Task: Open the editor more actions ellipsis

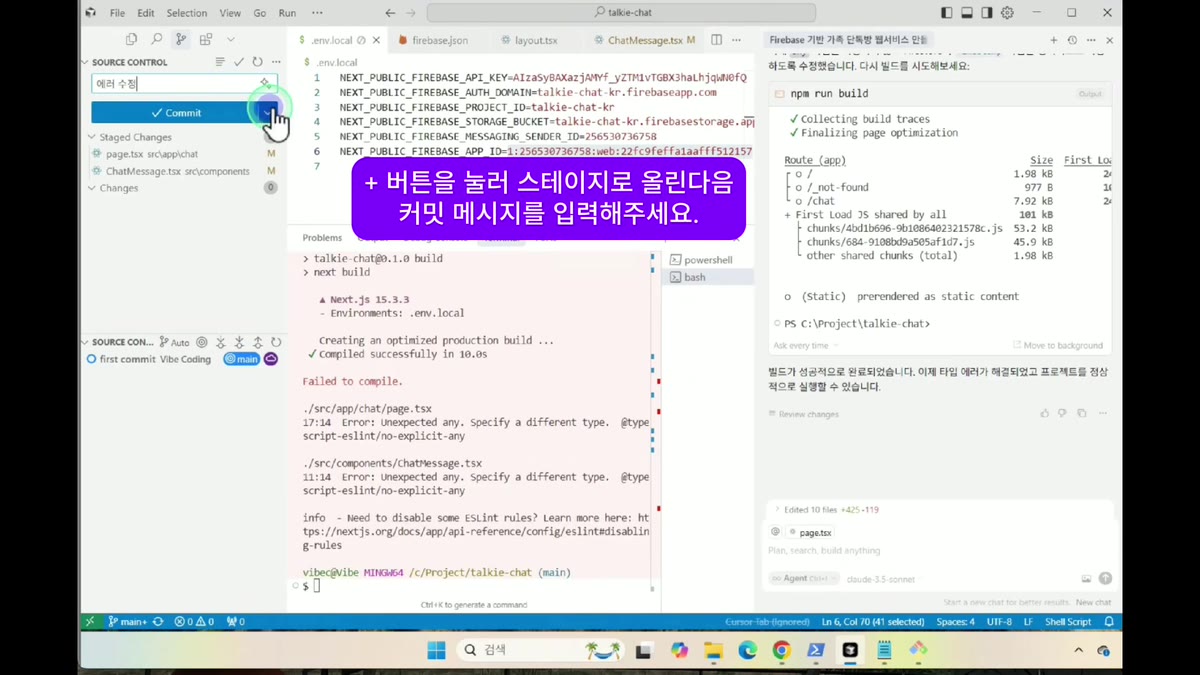Action: pos(737,40)
